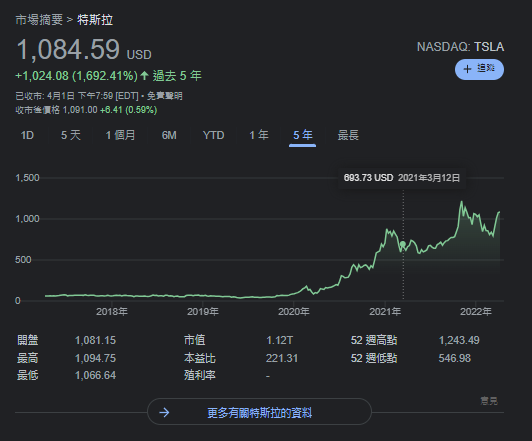Click the main price 1,084.59
The image size is (532, 441).
tap(68, 50)
